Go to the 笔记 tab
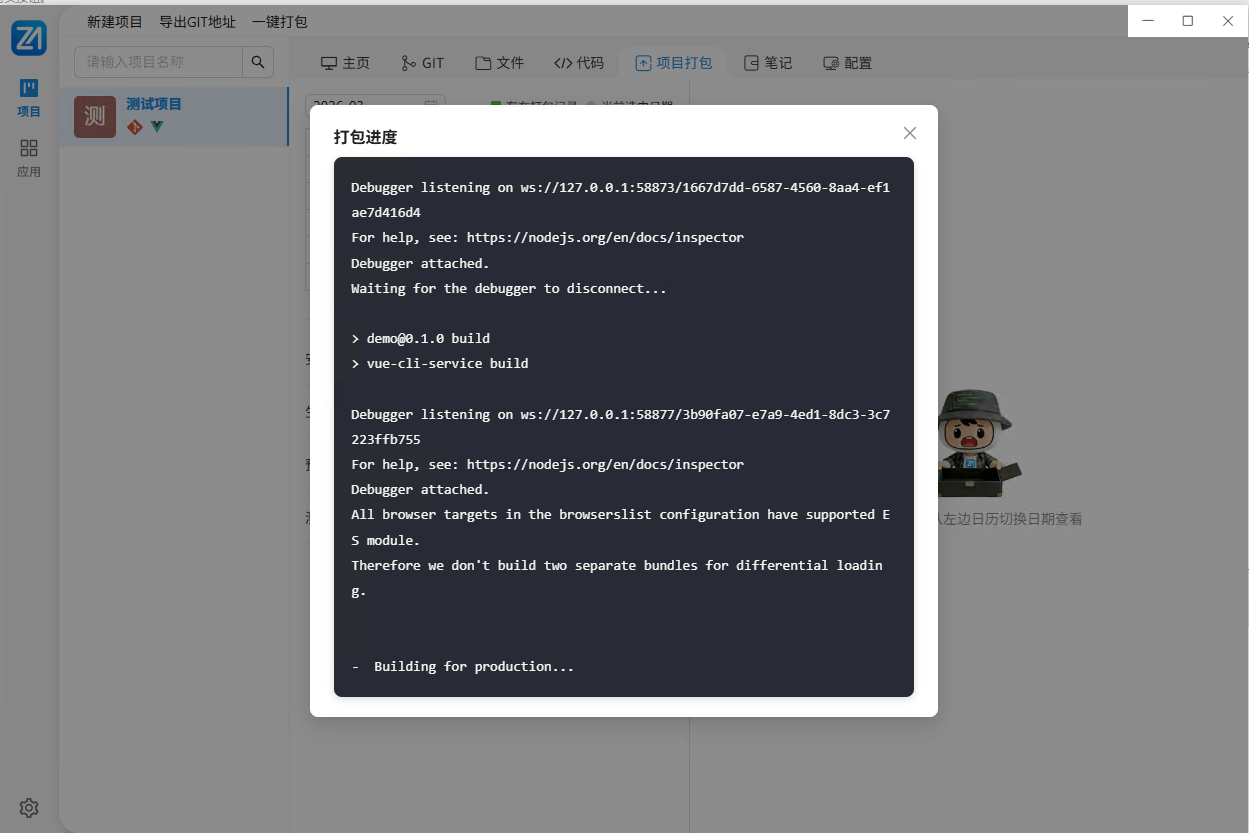The image size is (1249, 833). click(768, 63)
